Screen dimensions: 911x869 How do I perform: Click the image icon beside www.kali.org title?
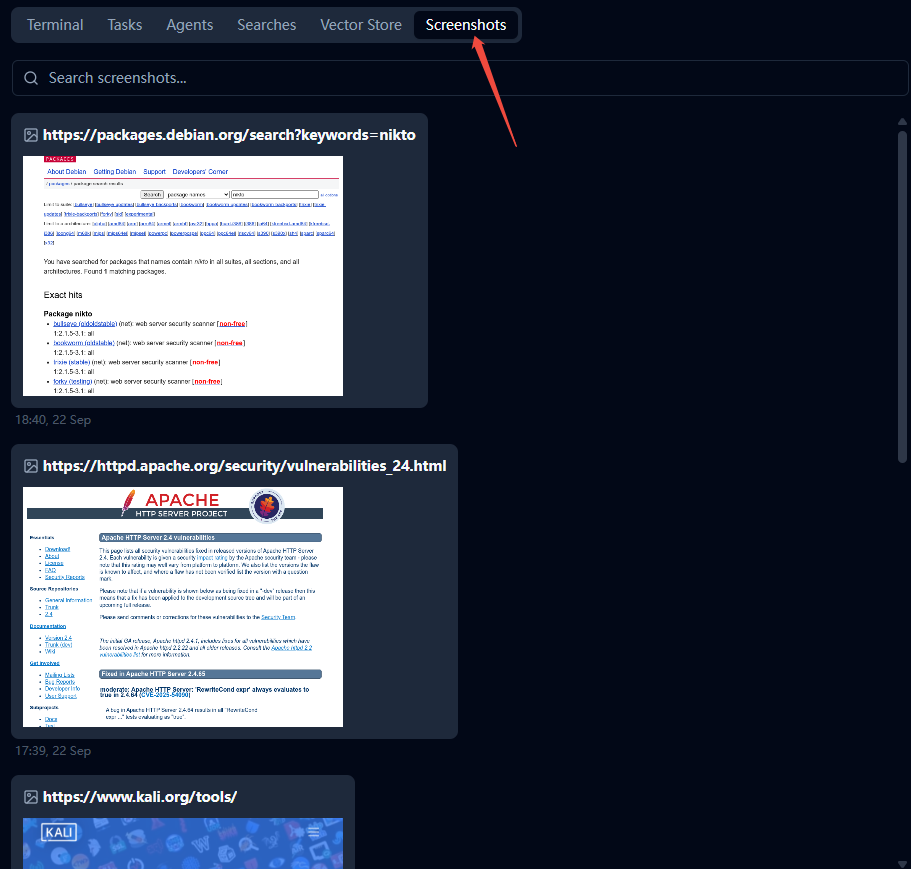(x=31, y=797)
